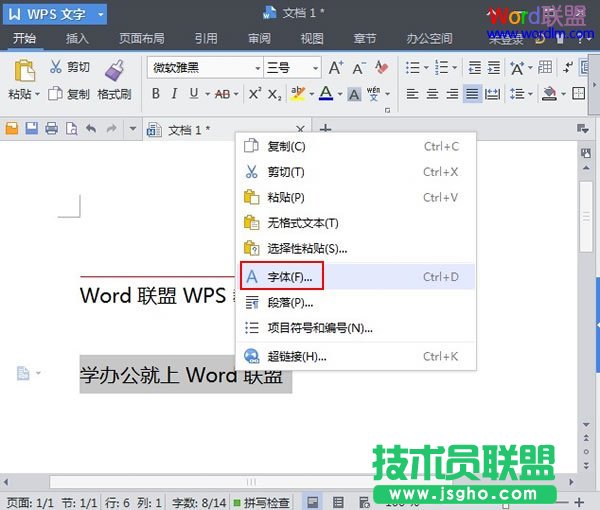
Task: Select 字体(F)... in context menu
Action: (x=355, y=277)
